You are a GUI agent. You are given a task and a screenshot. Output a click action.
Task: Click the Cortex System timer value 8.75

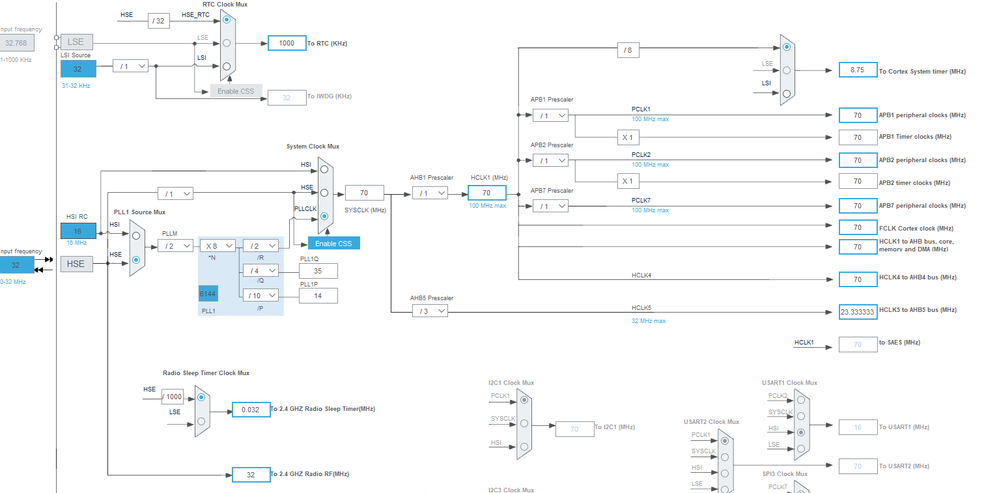point(858,70)
